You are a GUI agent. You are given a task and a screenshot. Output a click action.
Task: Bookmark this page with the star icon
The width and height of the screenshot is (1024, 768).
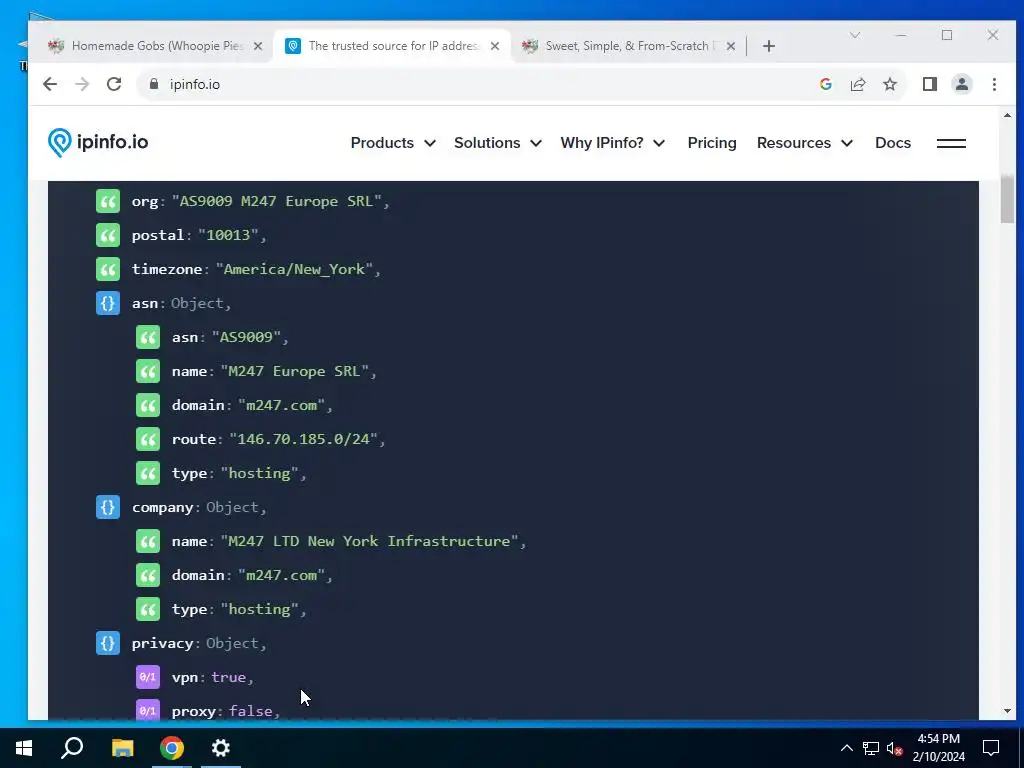(x=889, y=84)
